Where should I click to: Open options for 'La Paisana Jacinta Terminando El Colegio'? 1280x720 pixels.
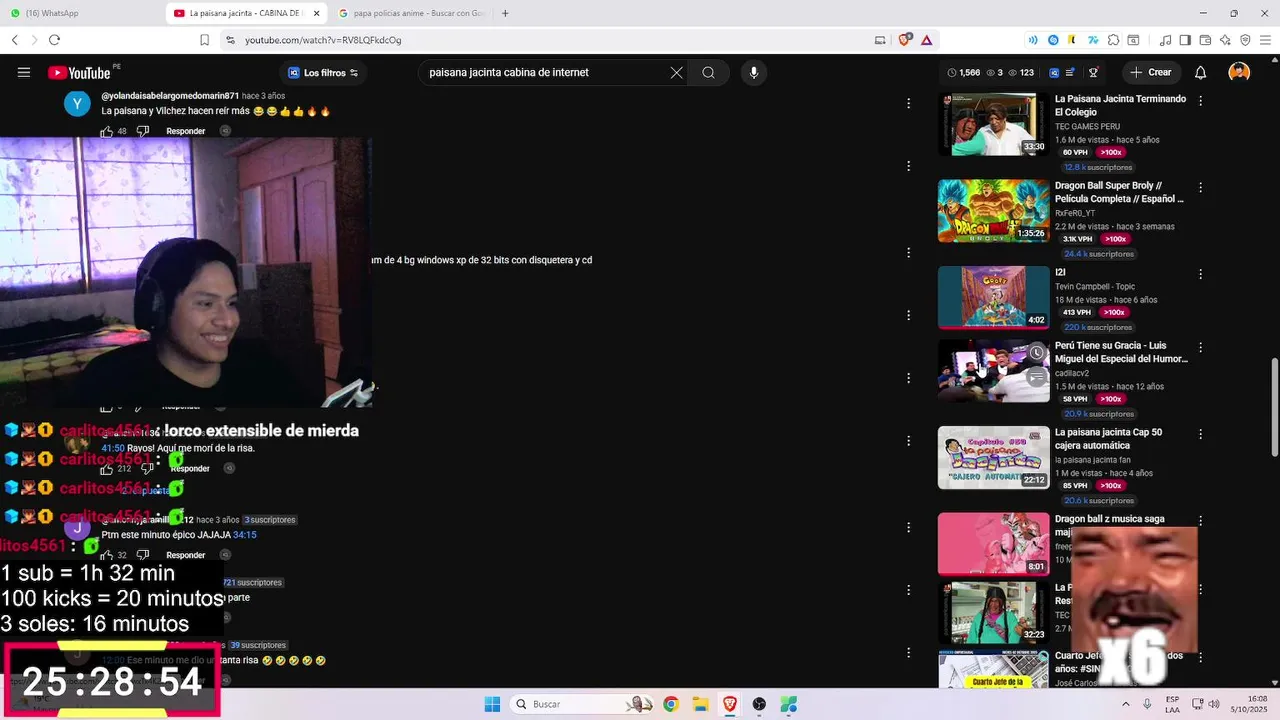[1201, 101]
